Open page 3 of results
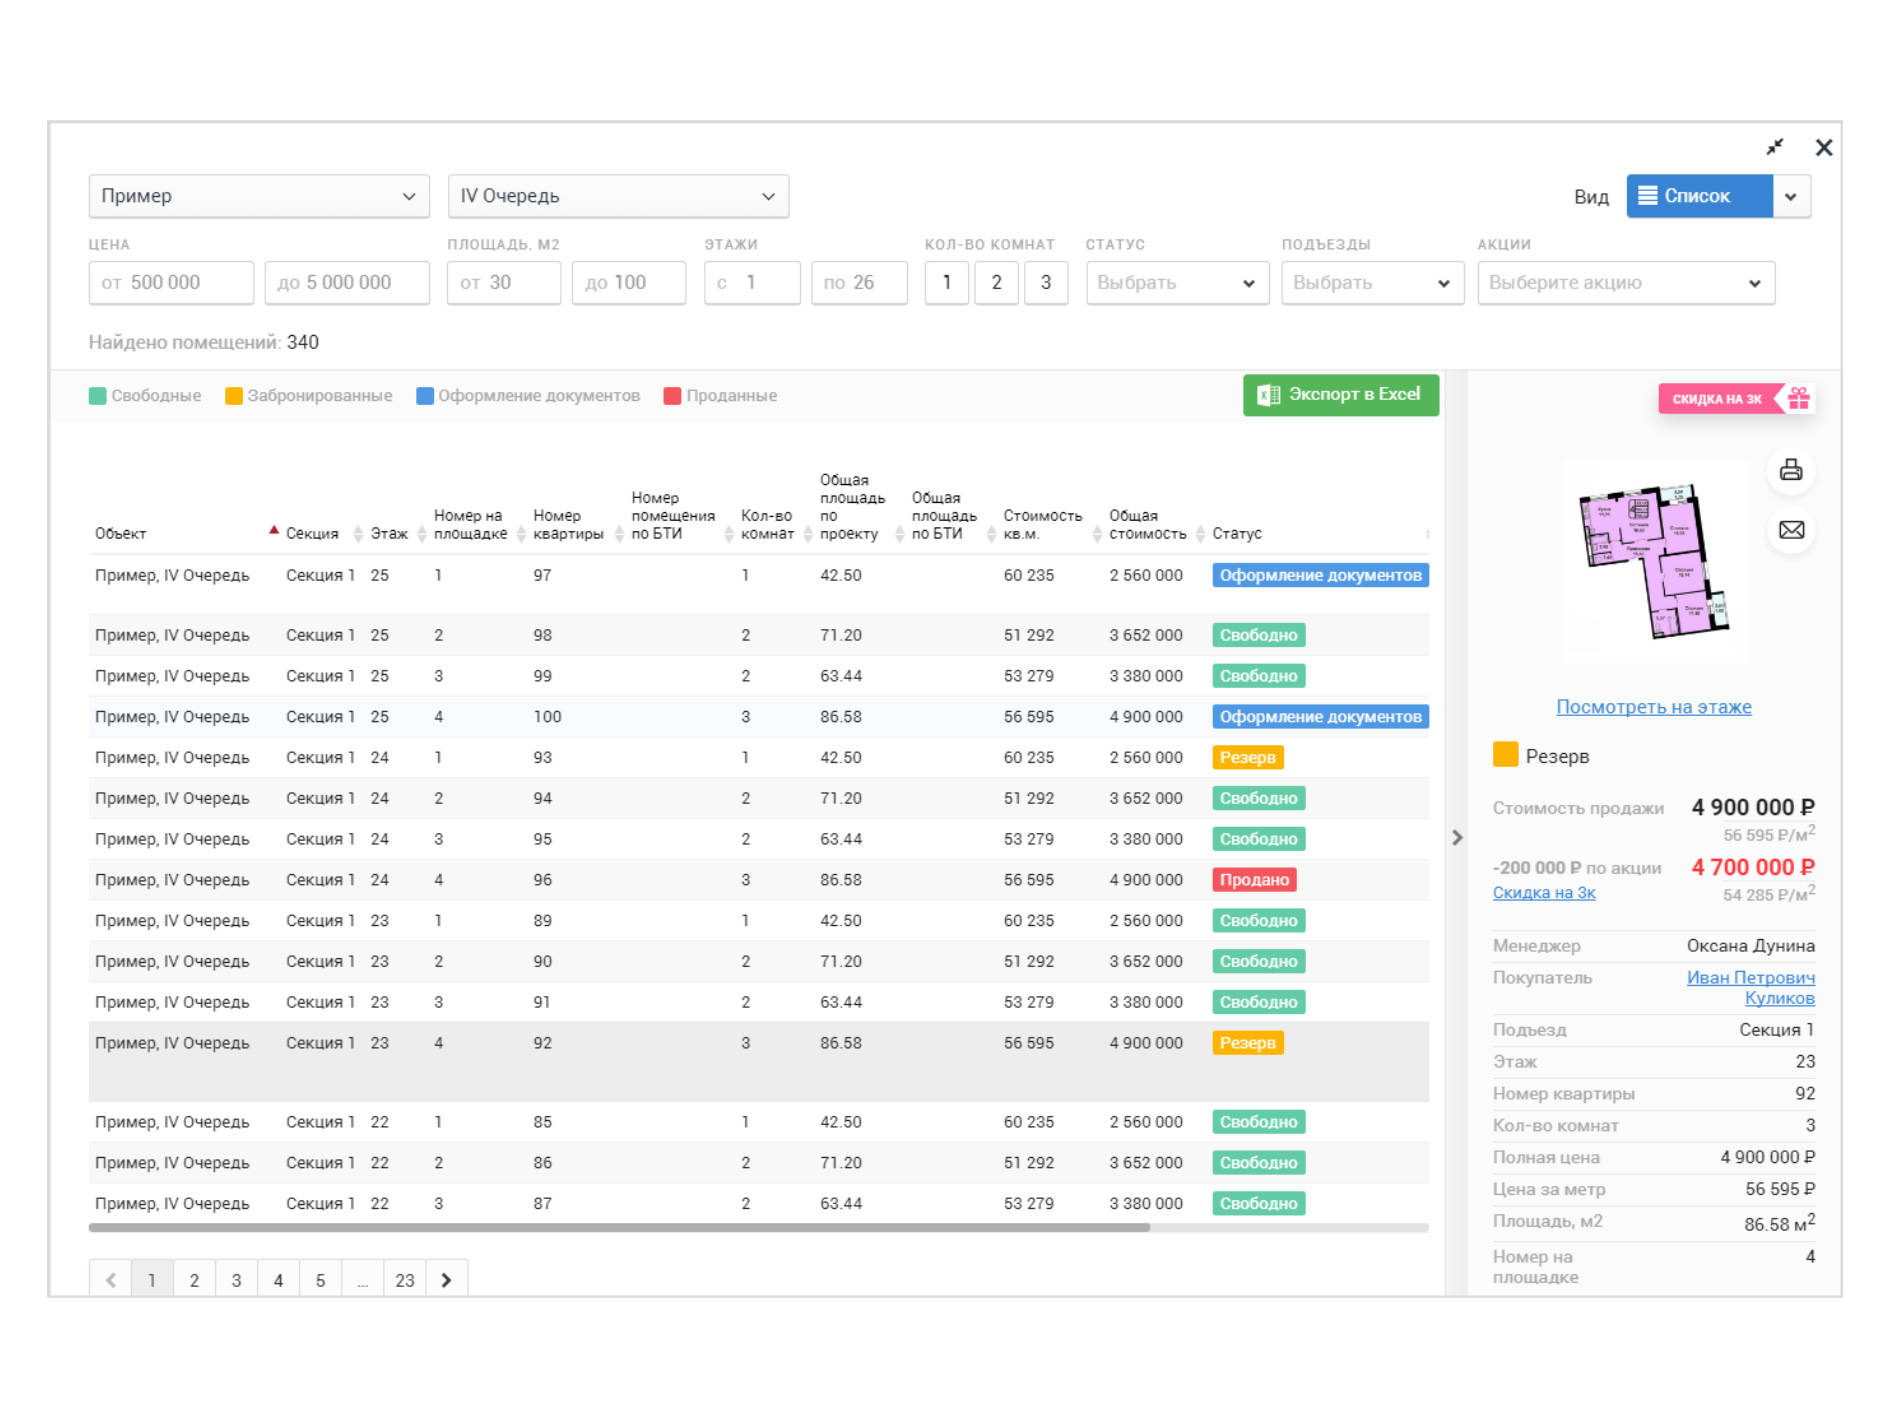 click(x=236, y=1280)
